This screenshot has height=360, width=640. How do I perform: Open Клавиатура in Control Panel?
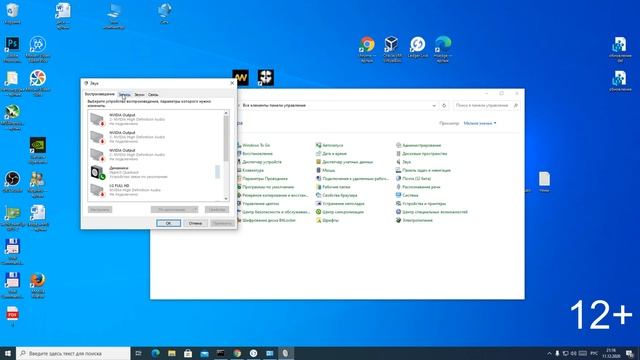click(x=253, y=170)
